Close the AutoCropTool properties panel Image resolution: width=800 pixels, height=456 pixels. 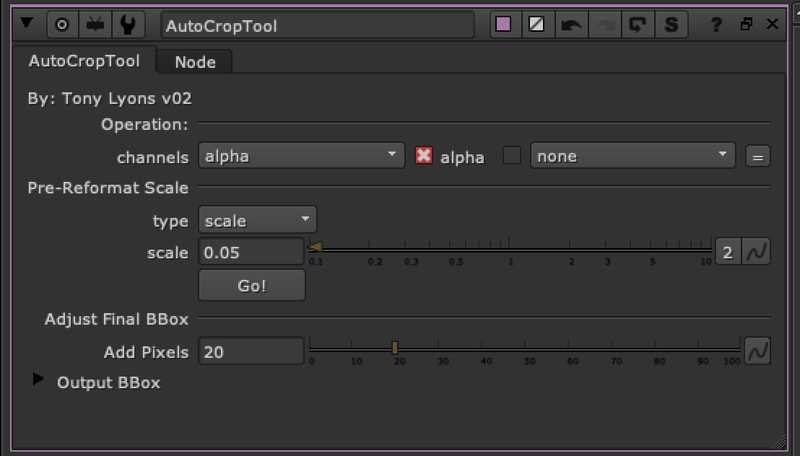772,24
